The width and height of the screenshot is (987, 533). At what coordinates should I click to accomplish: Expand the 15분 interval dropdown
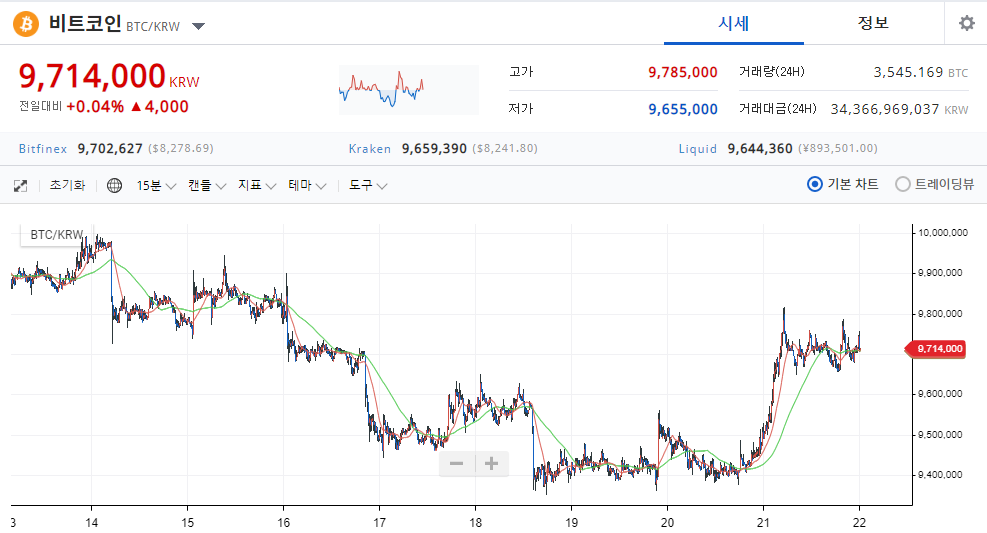pos(156,185)
